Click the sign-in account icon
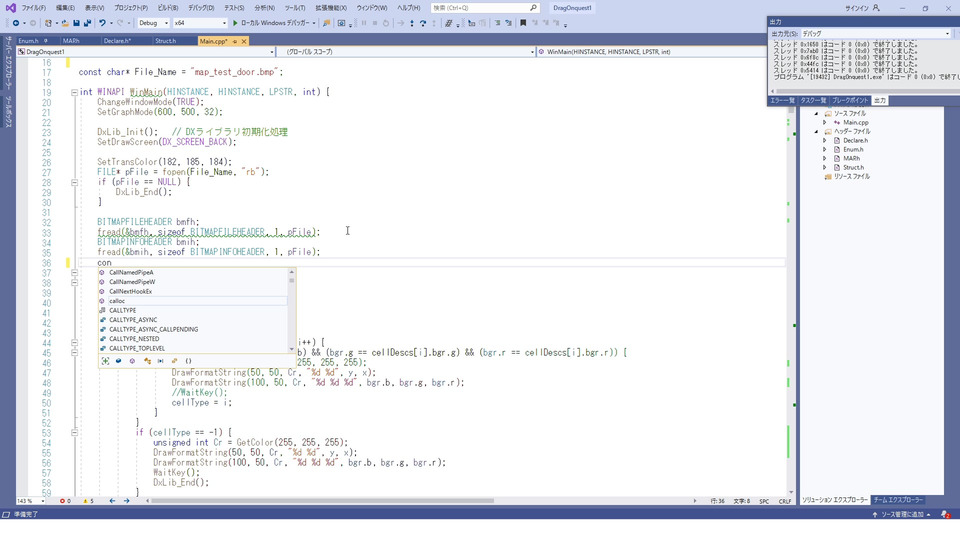 [876, 8]
